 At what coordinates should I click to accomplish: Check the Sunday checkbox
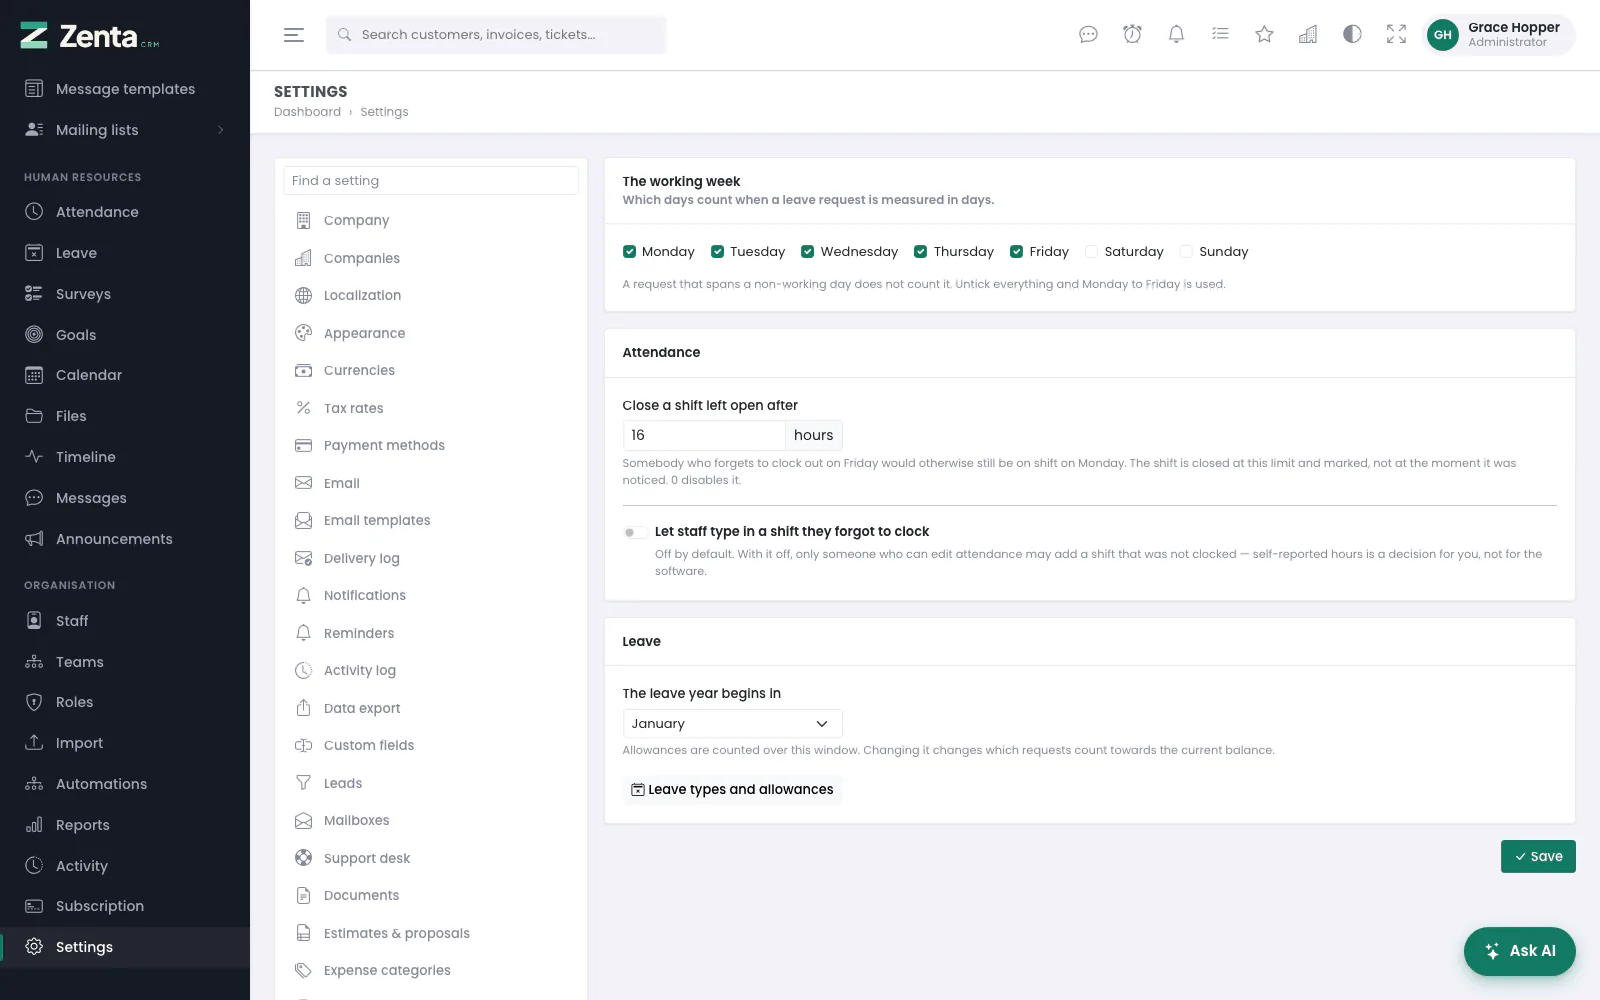pos(1186,252)
